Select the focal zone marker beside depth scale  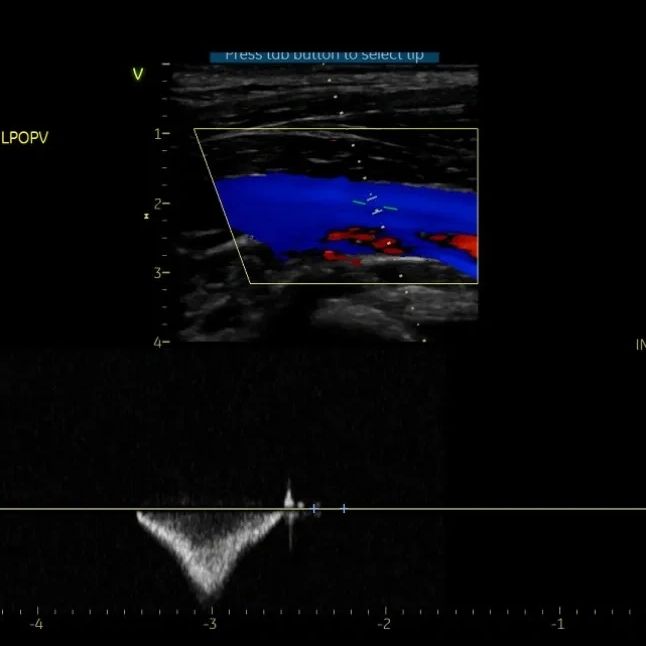pos(147,215)
